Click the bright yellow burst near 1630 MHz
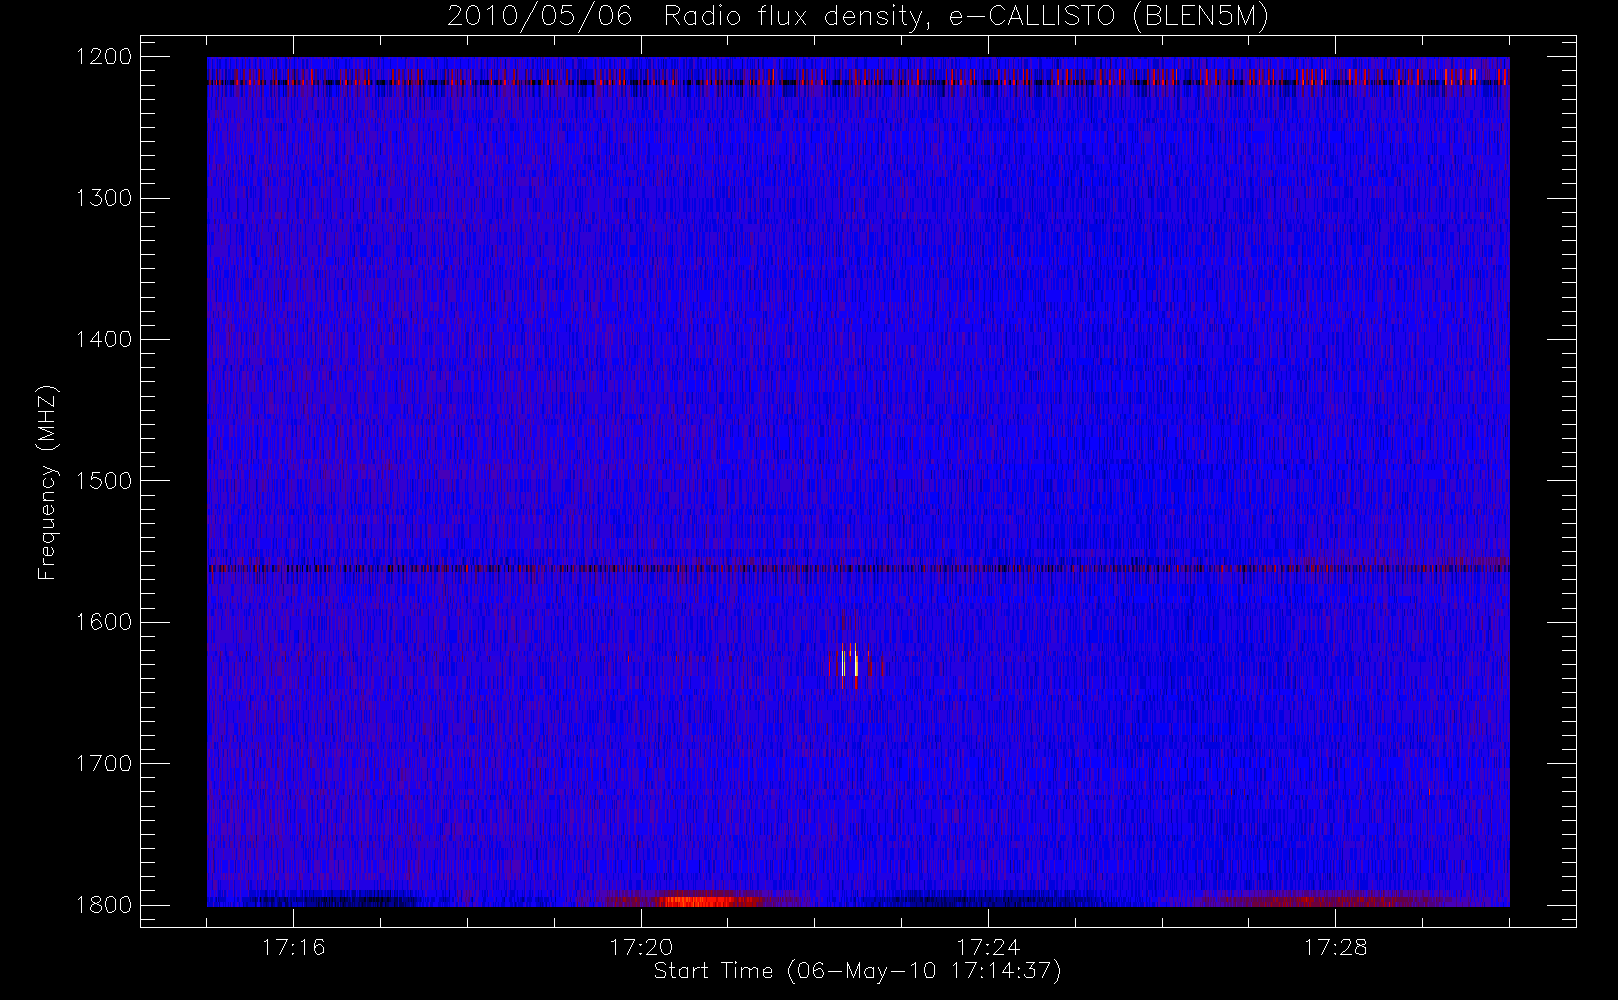Image resolution: width=1618 pixels, height=1000 pixels. coord(850,664)
